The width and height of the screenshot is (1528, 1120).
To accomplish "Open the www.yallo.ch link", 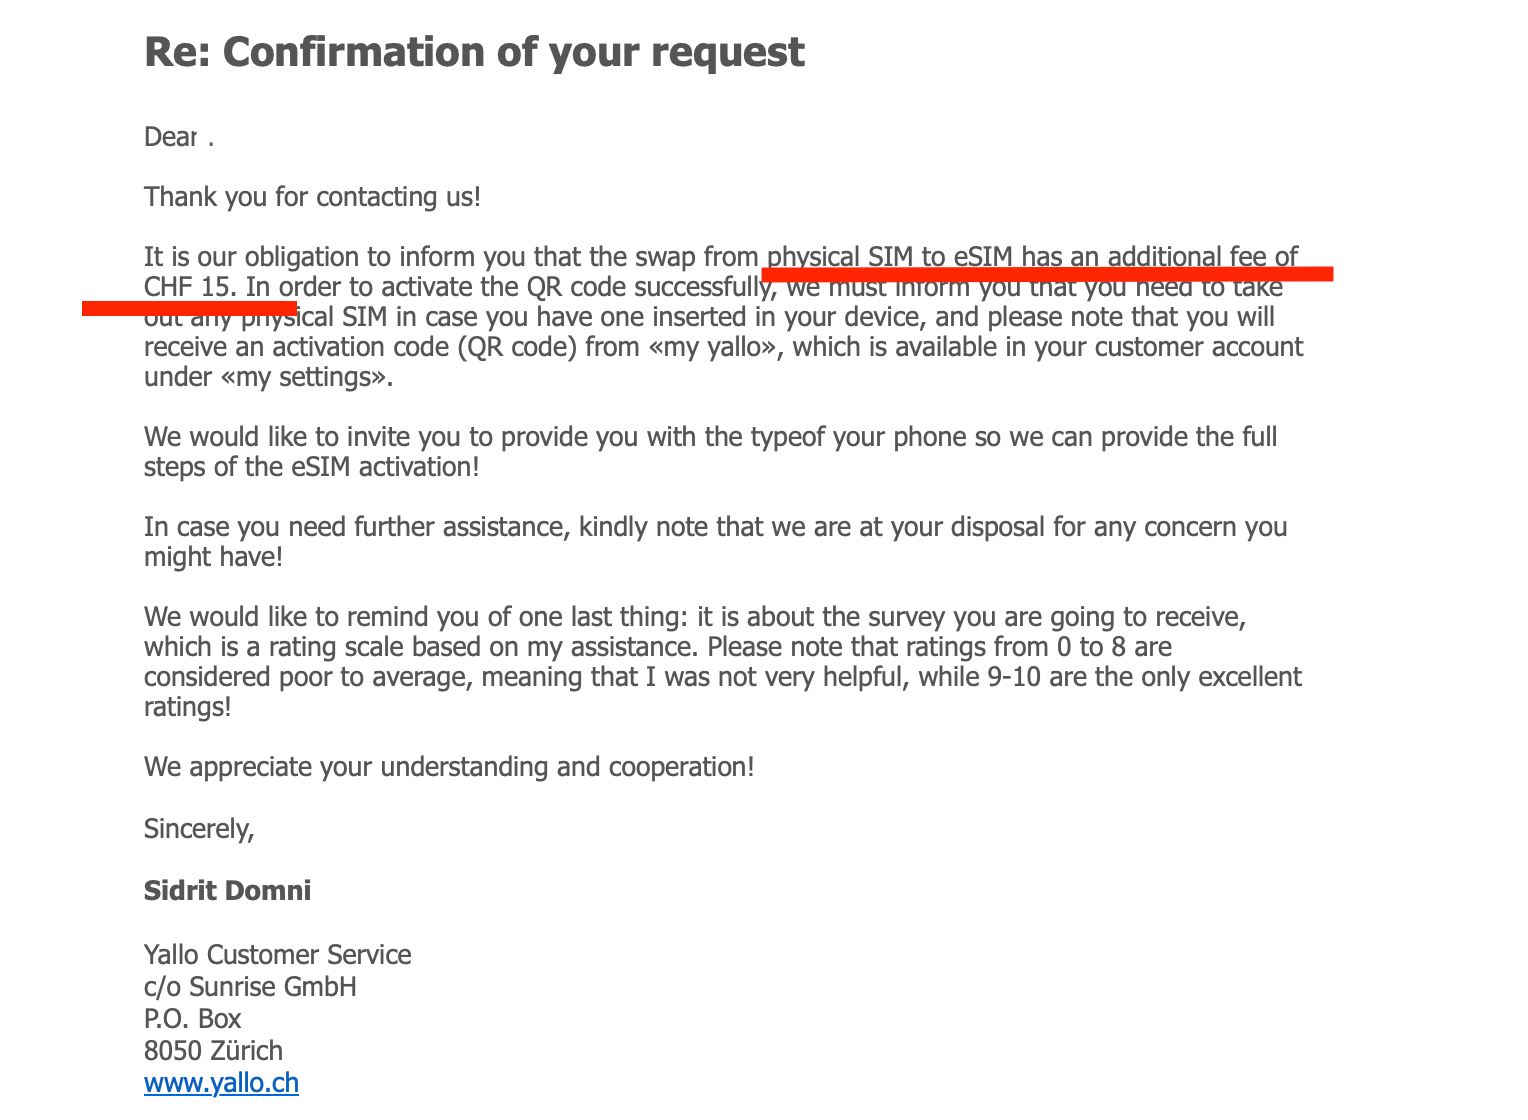I will 221,1083.
